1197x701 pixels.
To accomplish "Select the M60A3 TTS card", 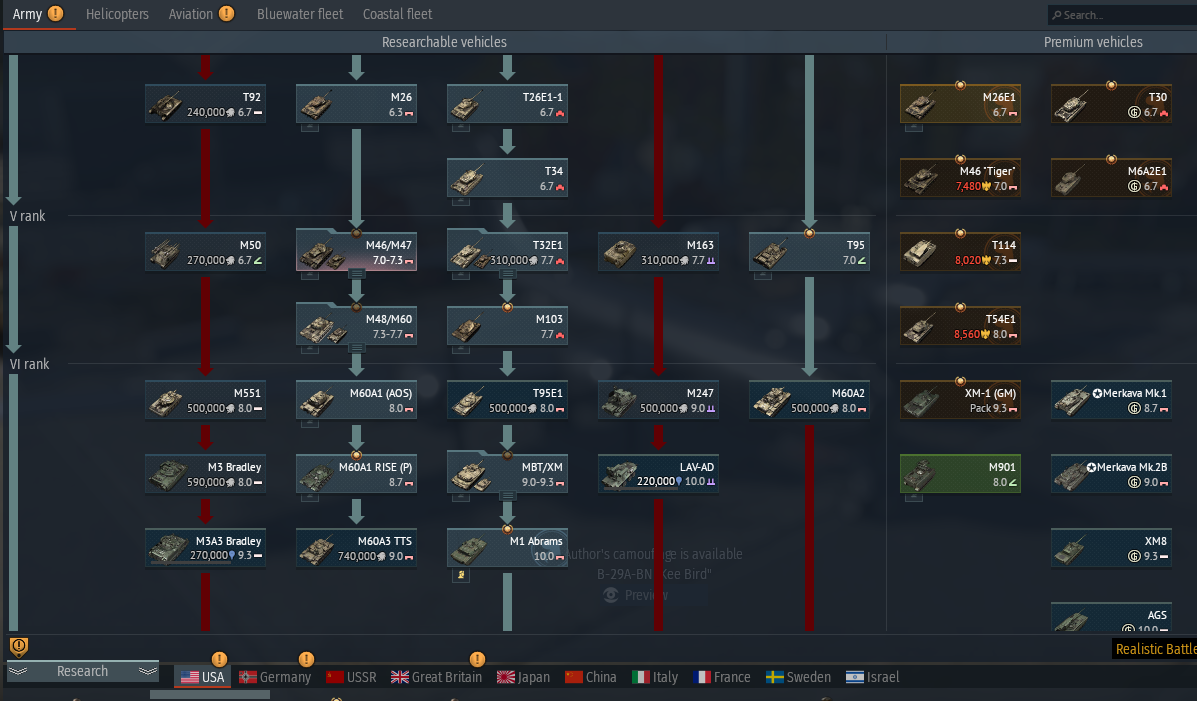I will [357, 548].
